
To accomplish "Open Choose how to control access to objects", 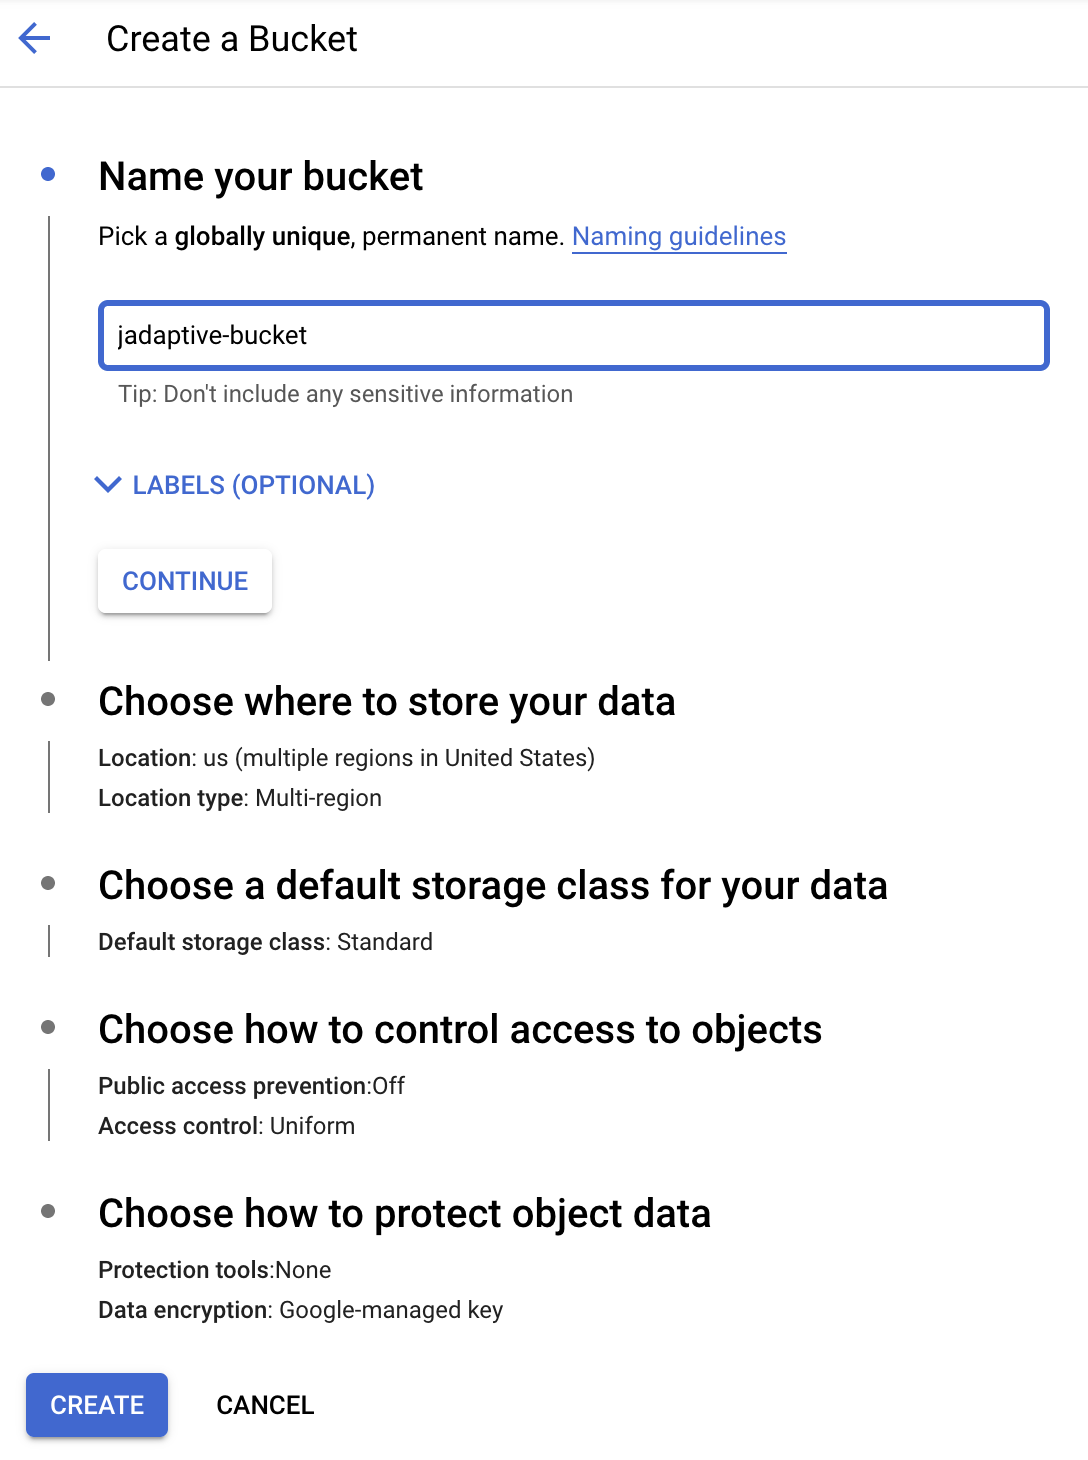I will (x=460, y=1029).
